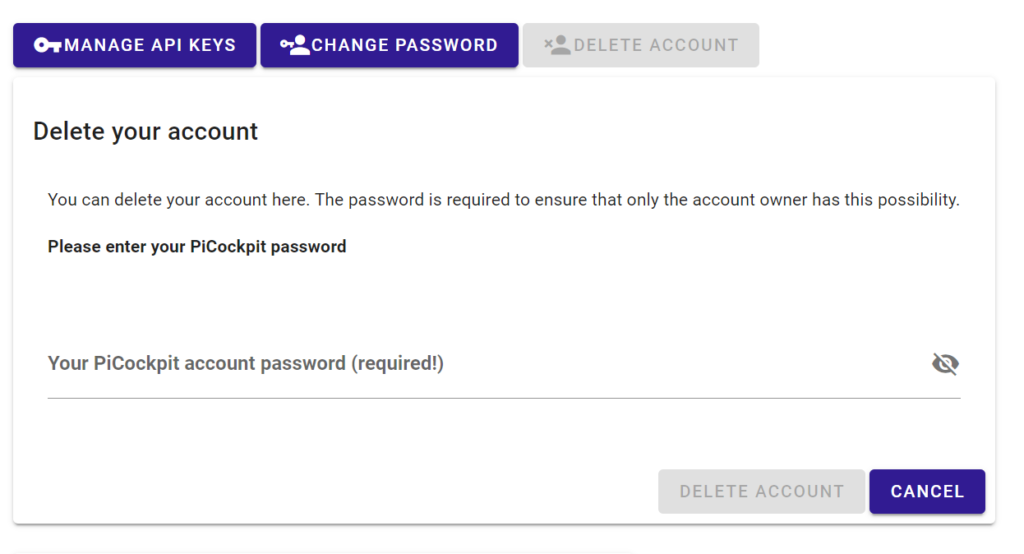Viewport: 1024px width, 554px height.
Task: Select the greyed Delete Account top button
Action: 641,45
